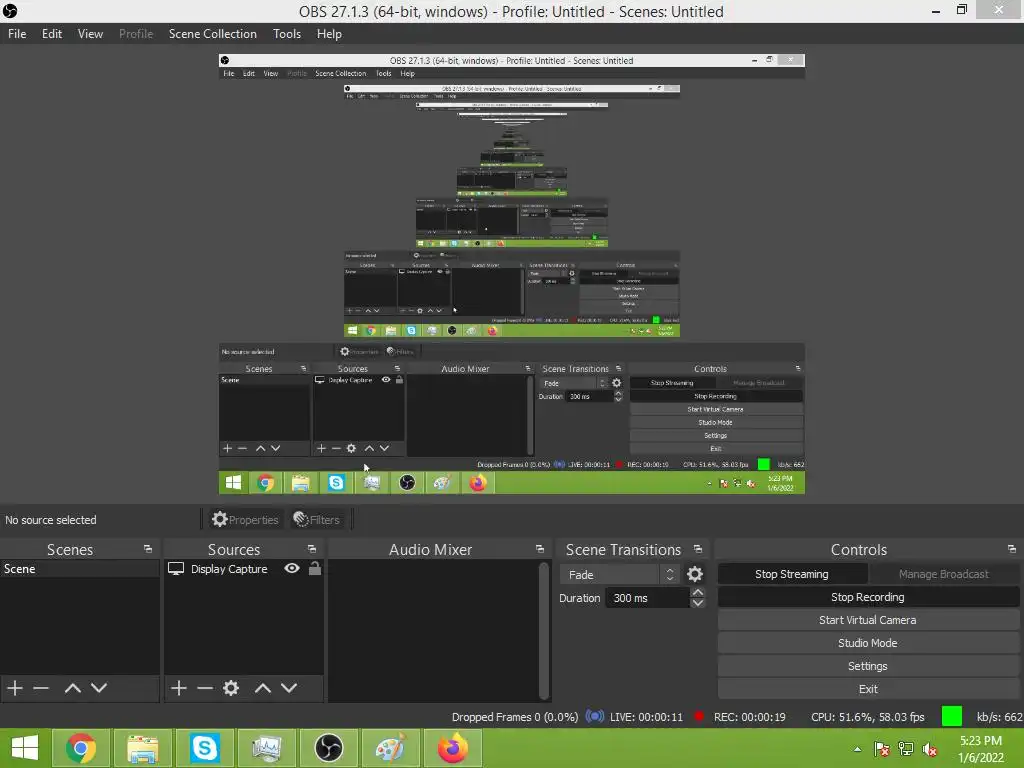Decrease Duration with down stepper arrow
The image size is (1024, 768).
[697, 603]
